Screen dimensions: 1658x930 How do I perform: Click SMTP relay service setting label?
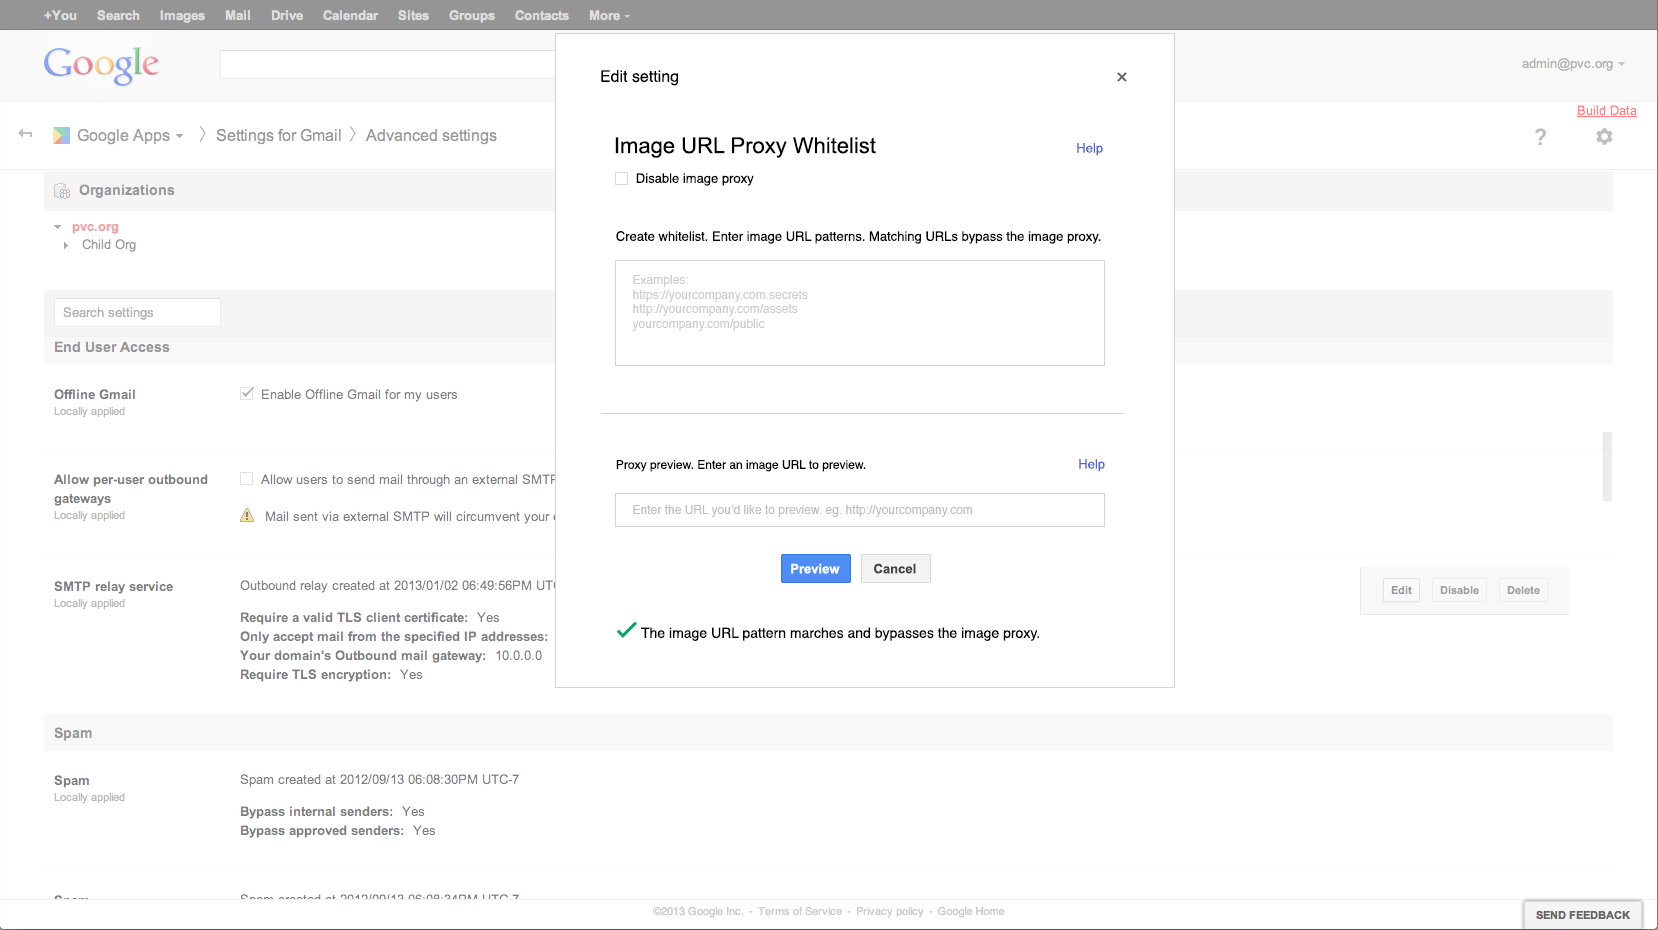[x=113, y=586]
